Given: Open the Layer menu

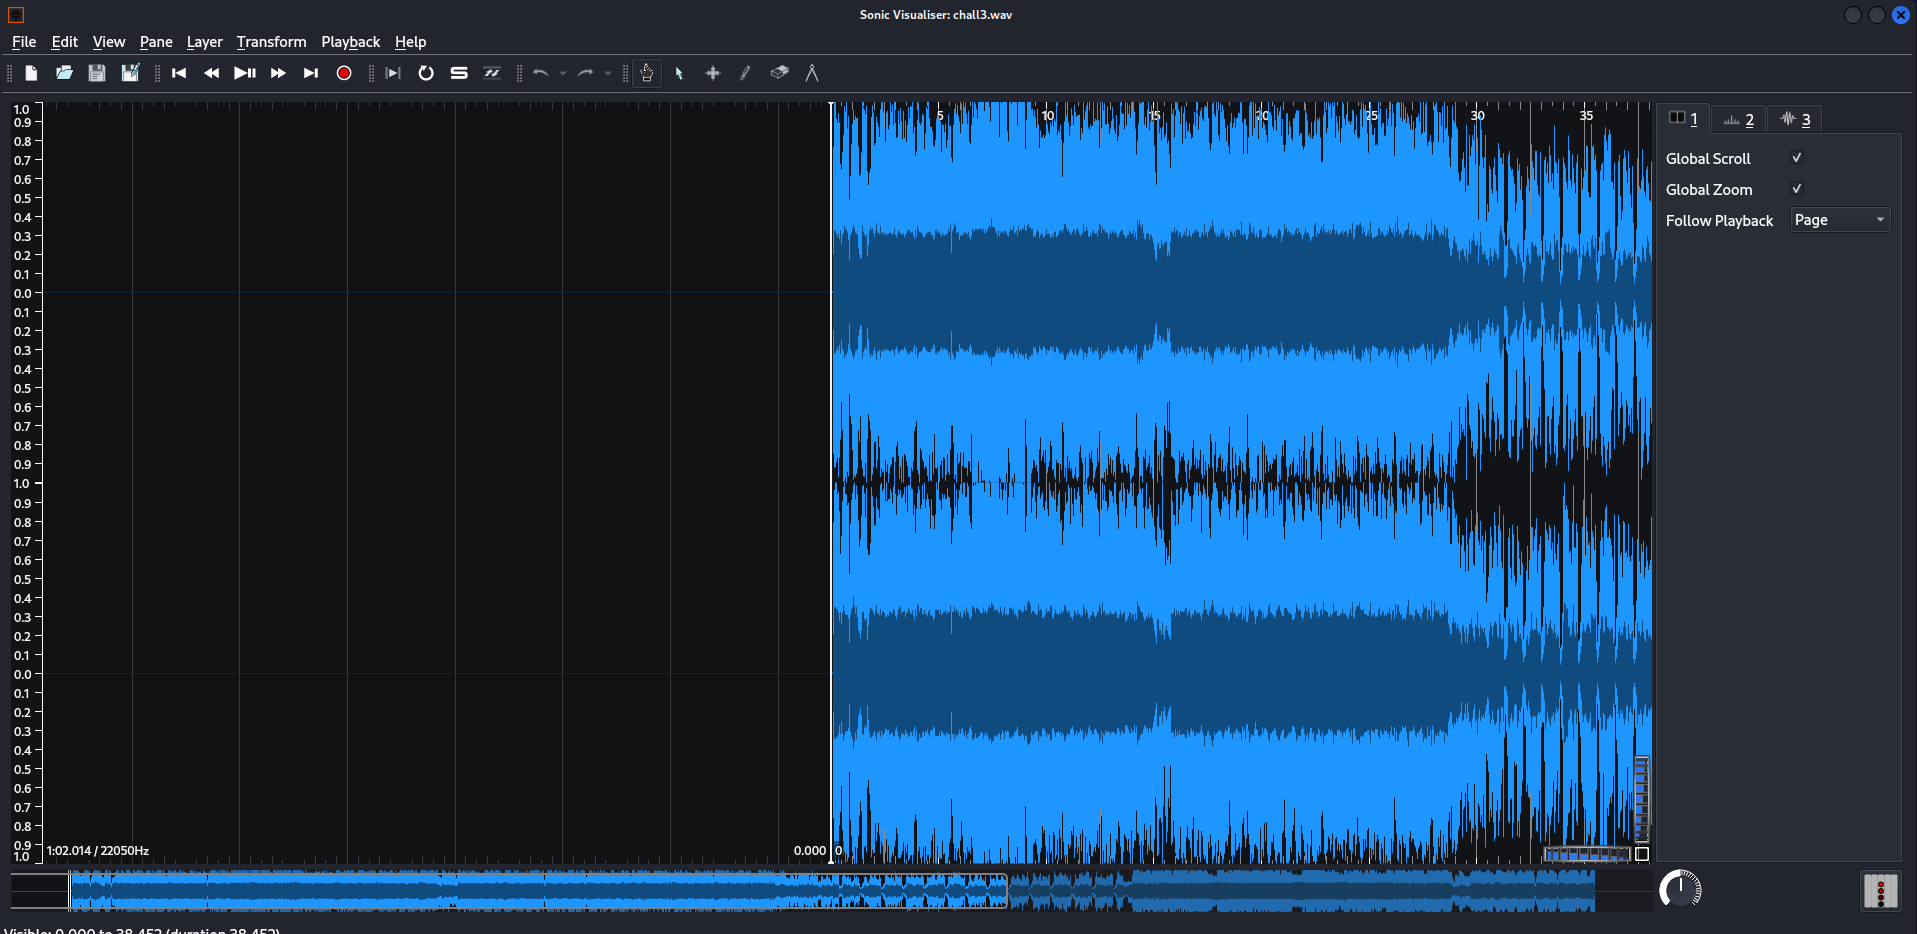Looking at the screenshot, I should click(x=204, y=42).
